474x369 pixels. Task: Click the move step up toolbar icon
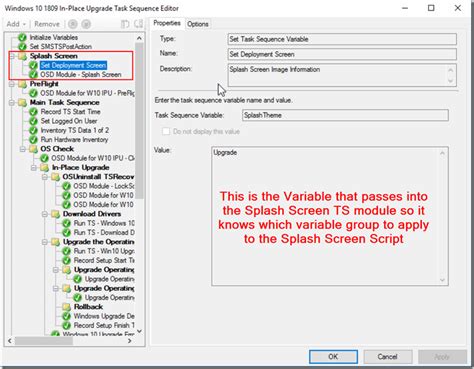73,24
